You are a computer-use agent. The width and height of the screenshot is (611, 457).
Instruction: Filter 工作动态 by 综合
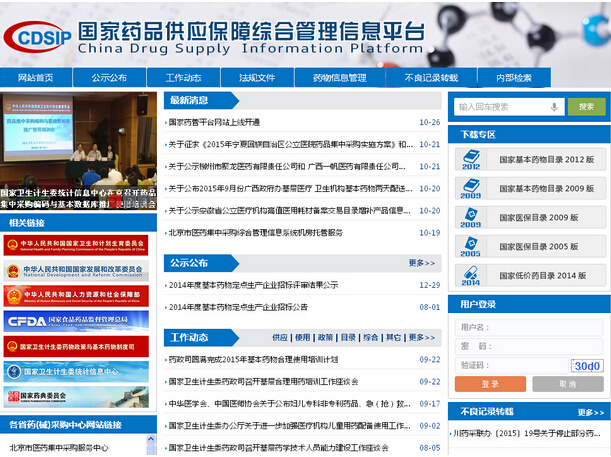click(x=371, y=337)
